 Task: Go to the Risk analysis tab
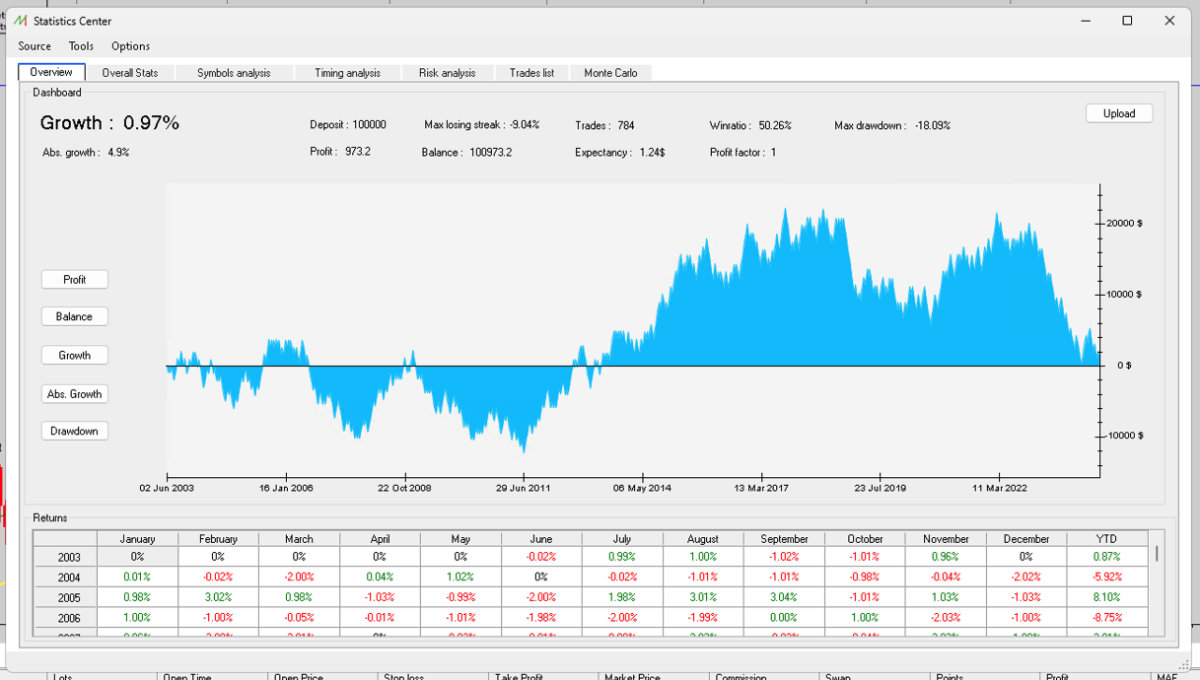pos(447,73)
